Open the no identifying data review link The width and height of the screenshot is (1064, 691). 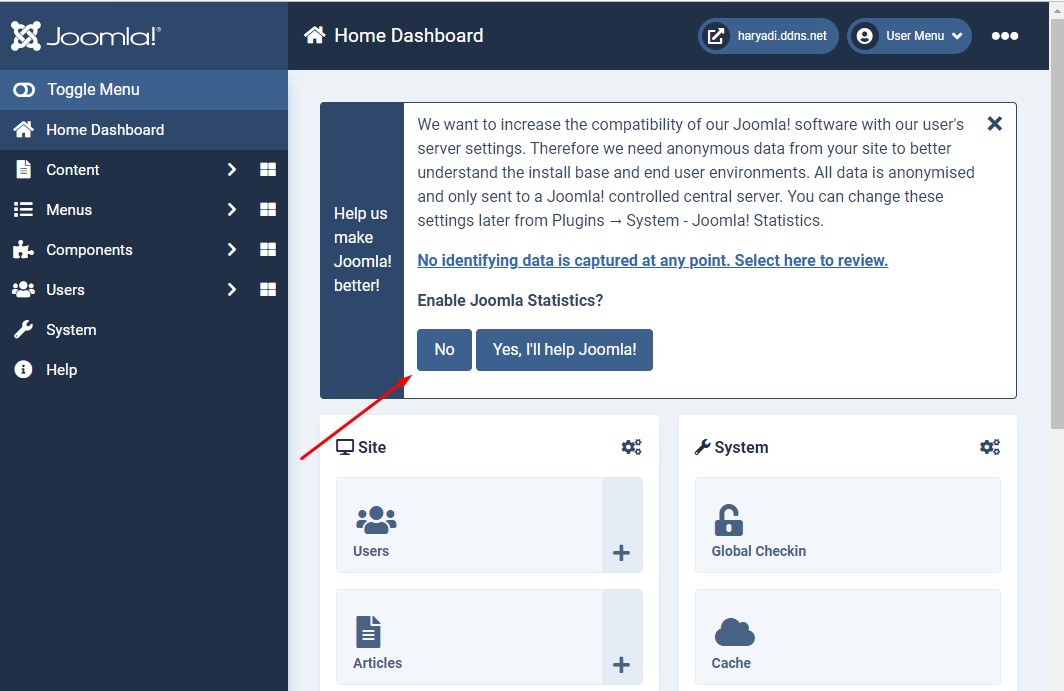[x=652, y=260]
